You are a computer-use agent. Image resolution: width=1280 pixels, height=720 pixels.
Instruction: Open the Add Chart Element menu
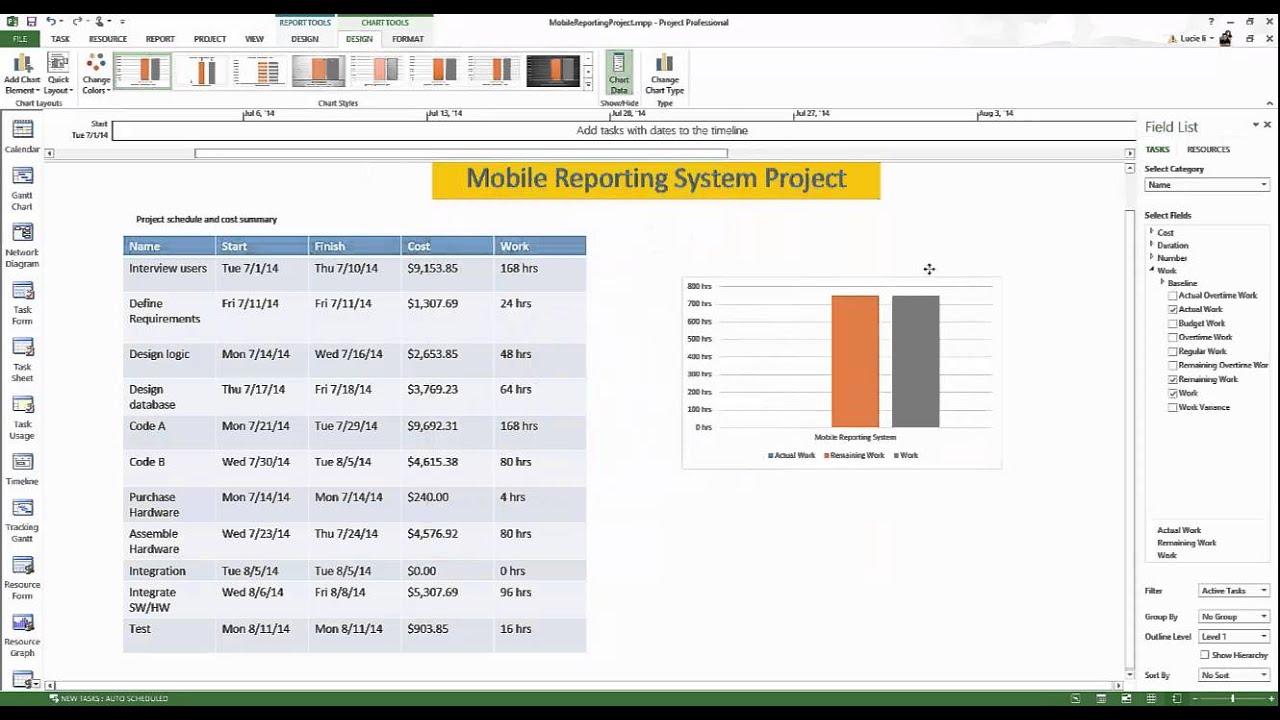22,74
